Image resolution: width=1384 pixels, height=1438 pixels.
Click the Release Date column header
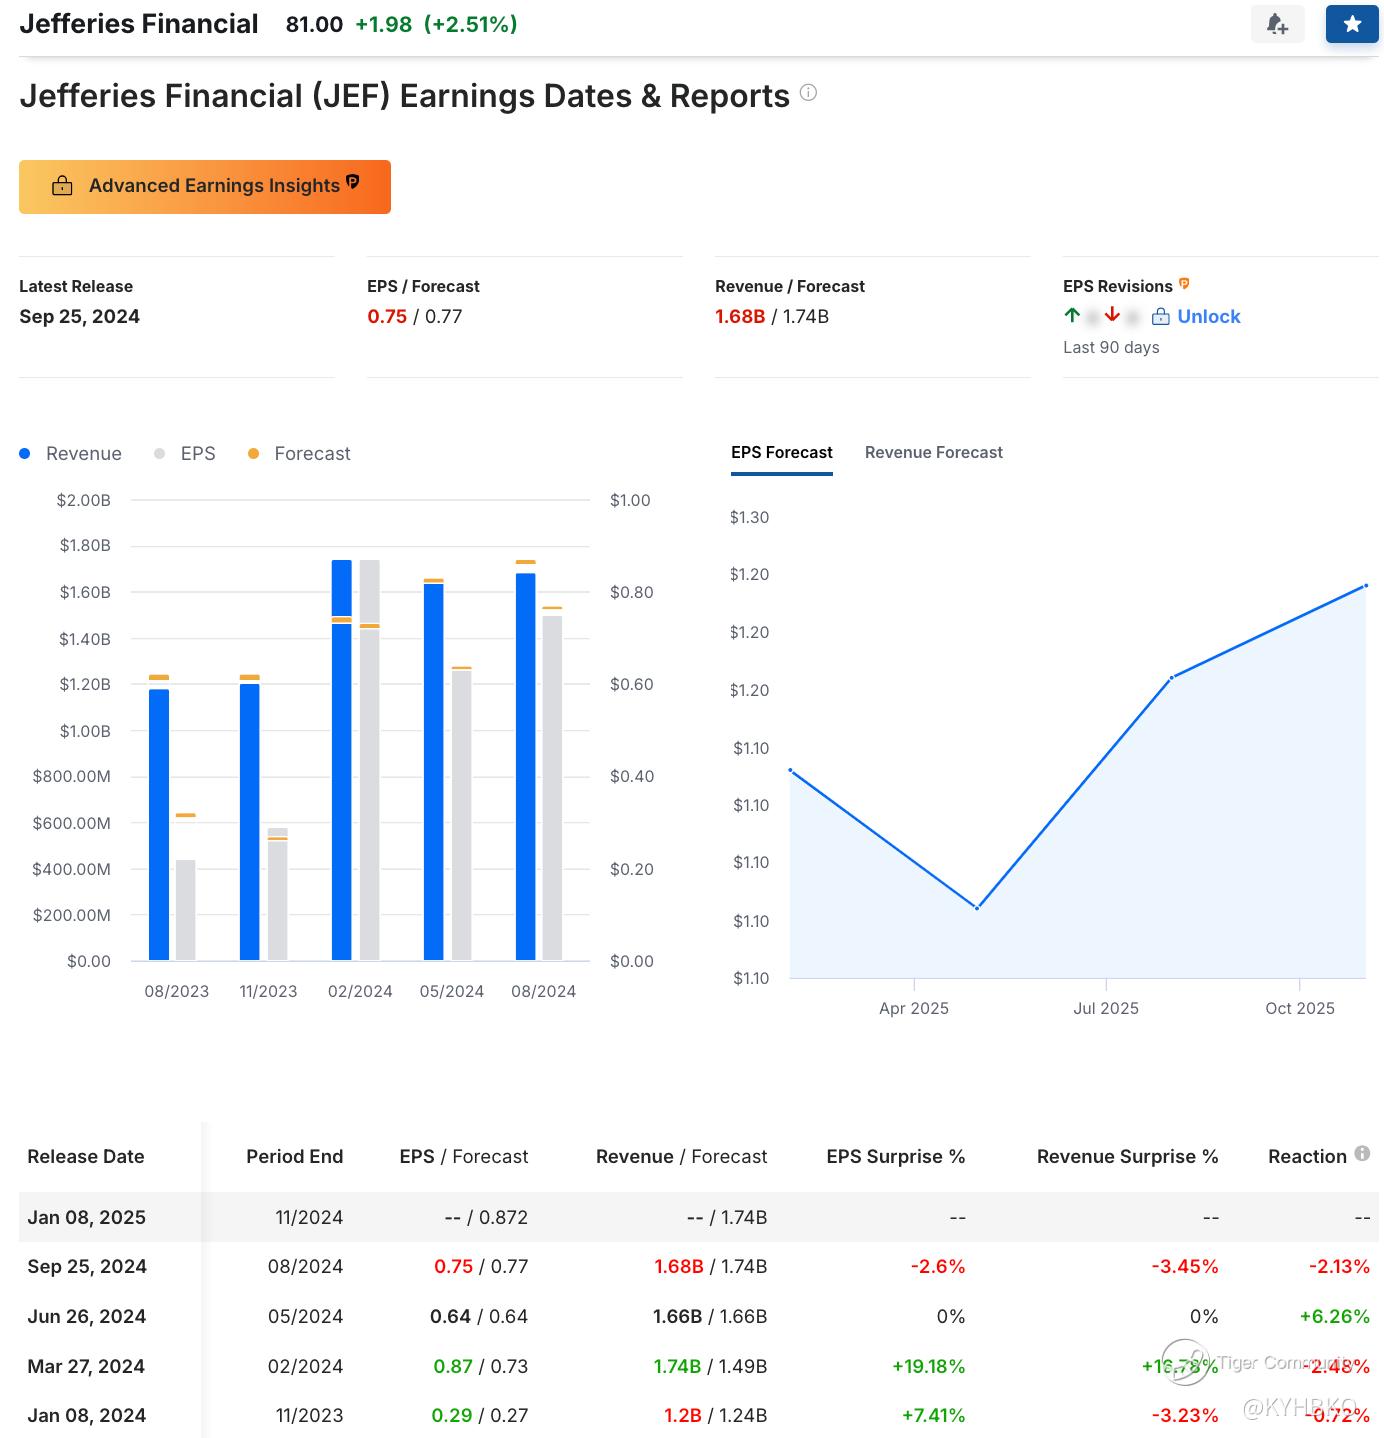click(x=86, y=1157)
